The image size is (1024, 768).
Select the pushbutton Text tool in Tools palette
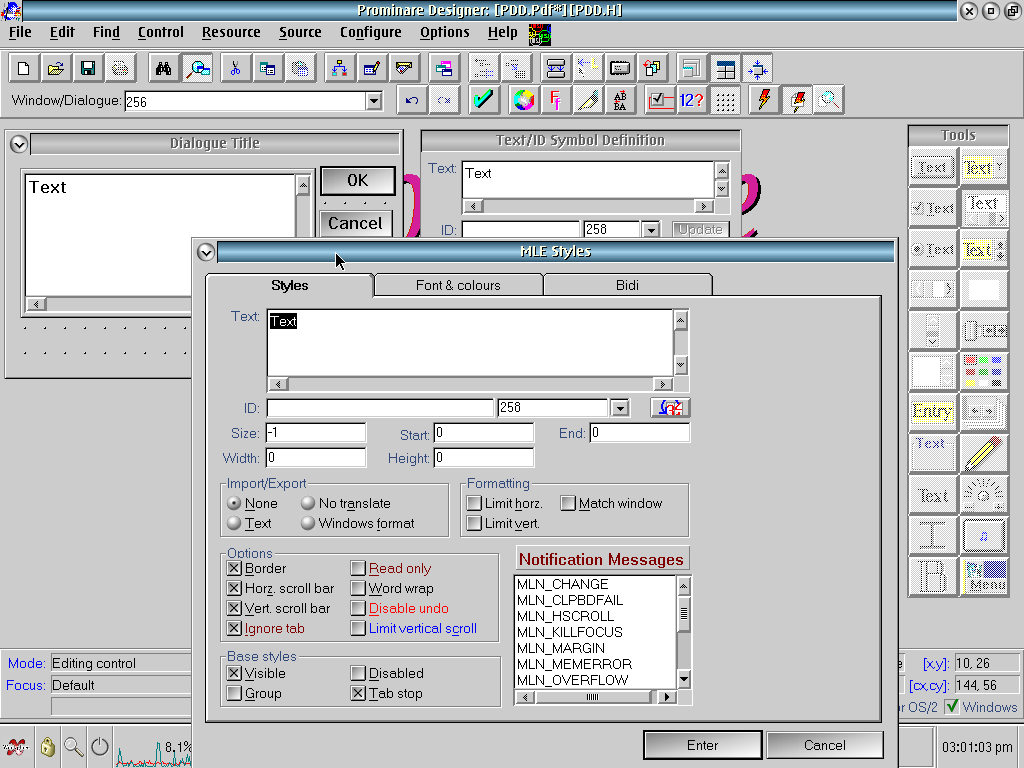(x=933, y=168)
